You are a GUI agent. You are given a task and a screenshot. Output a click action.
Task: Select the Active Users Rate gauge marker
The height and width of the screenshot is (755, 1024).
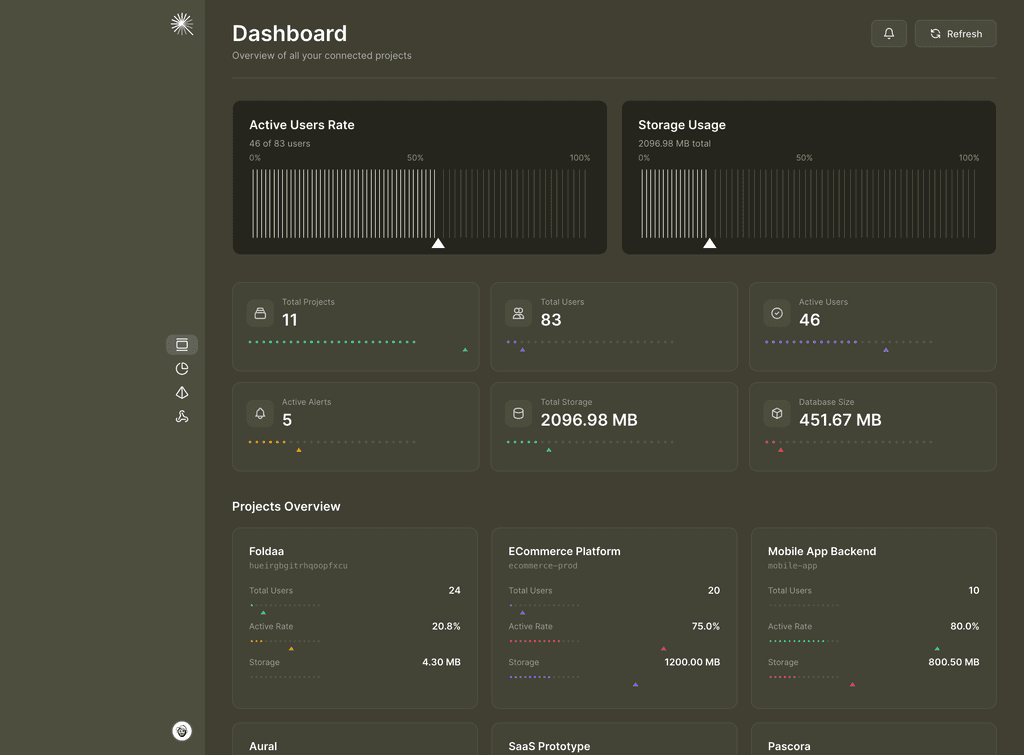tap(438, 244)
